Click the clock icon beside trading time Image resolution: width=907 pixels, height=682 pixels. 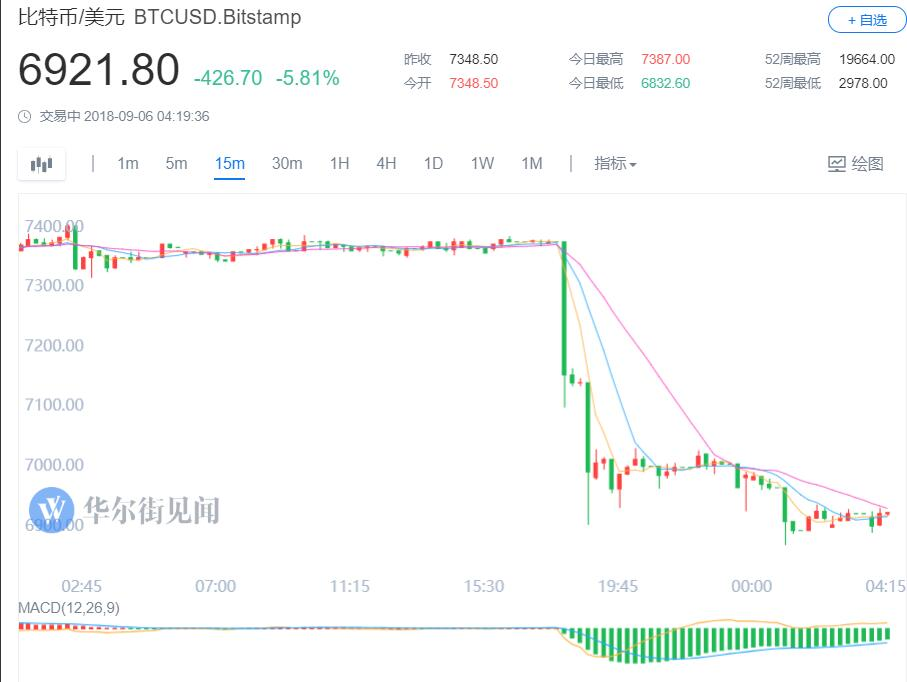click(x=24, y=117)
